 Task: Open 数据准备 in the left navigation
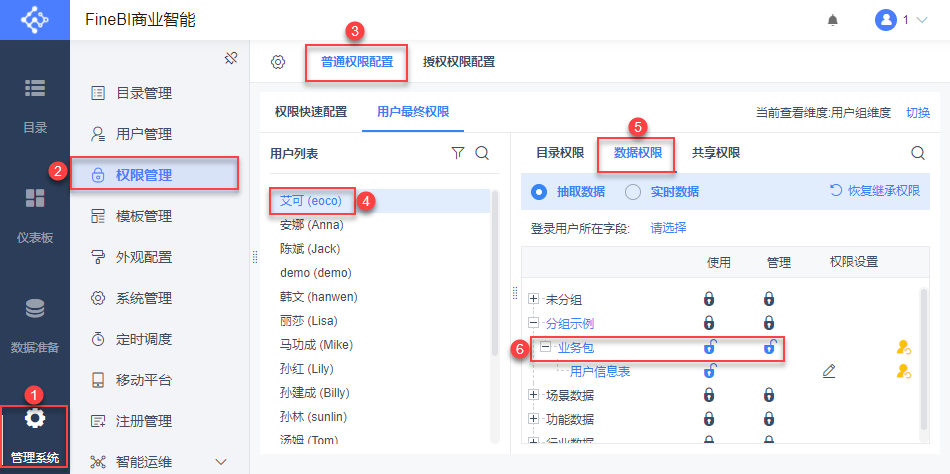coord(35,324)
